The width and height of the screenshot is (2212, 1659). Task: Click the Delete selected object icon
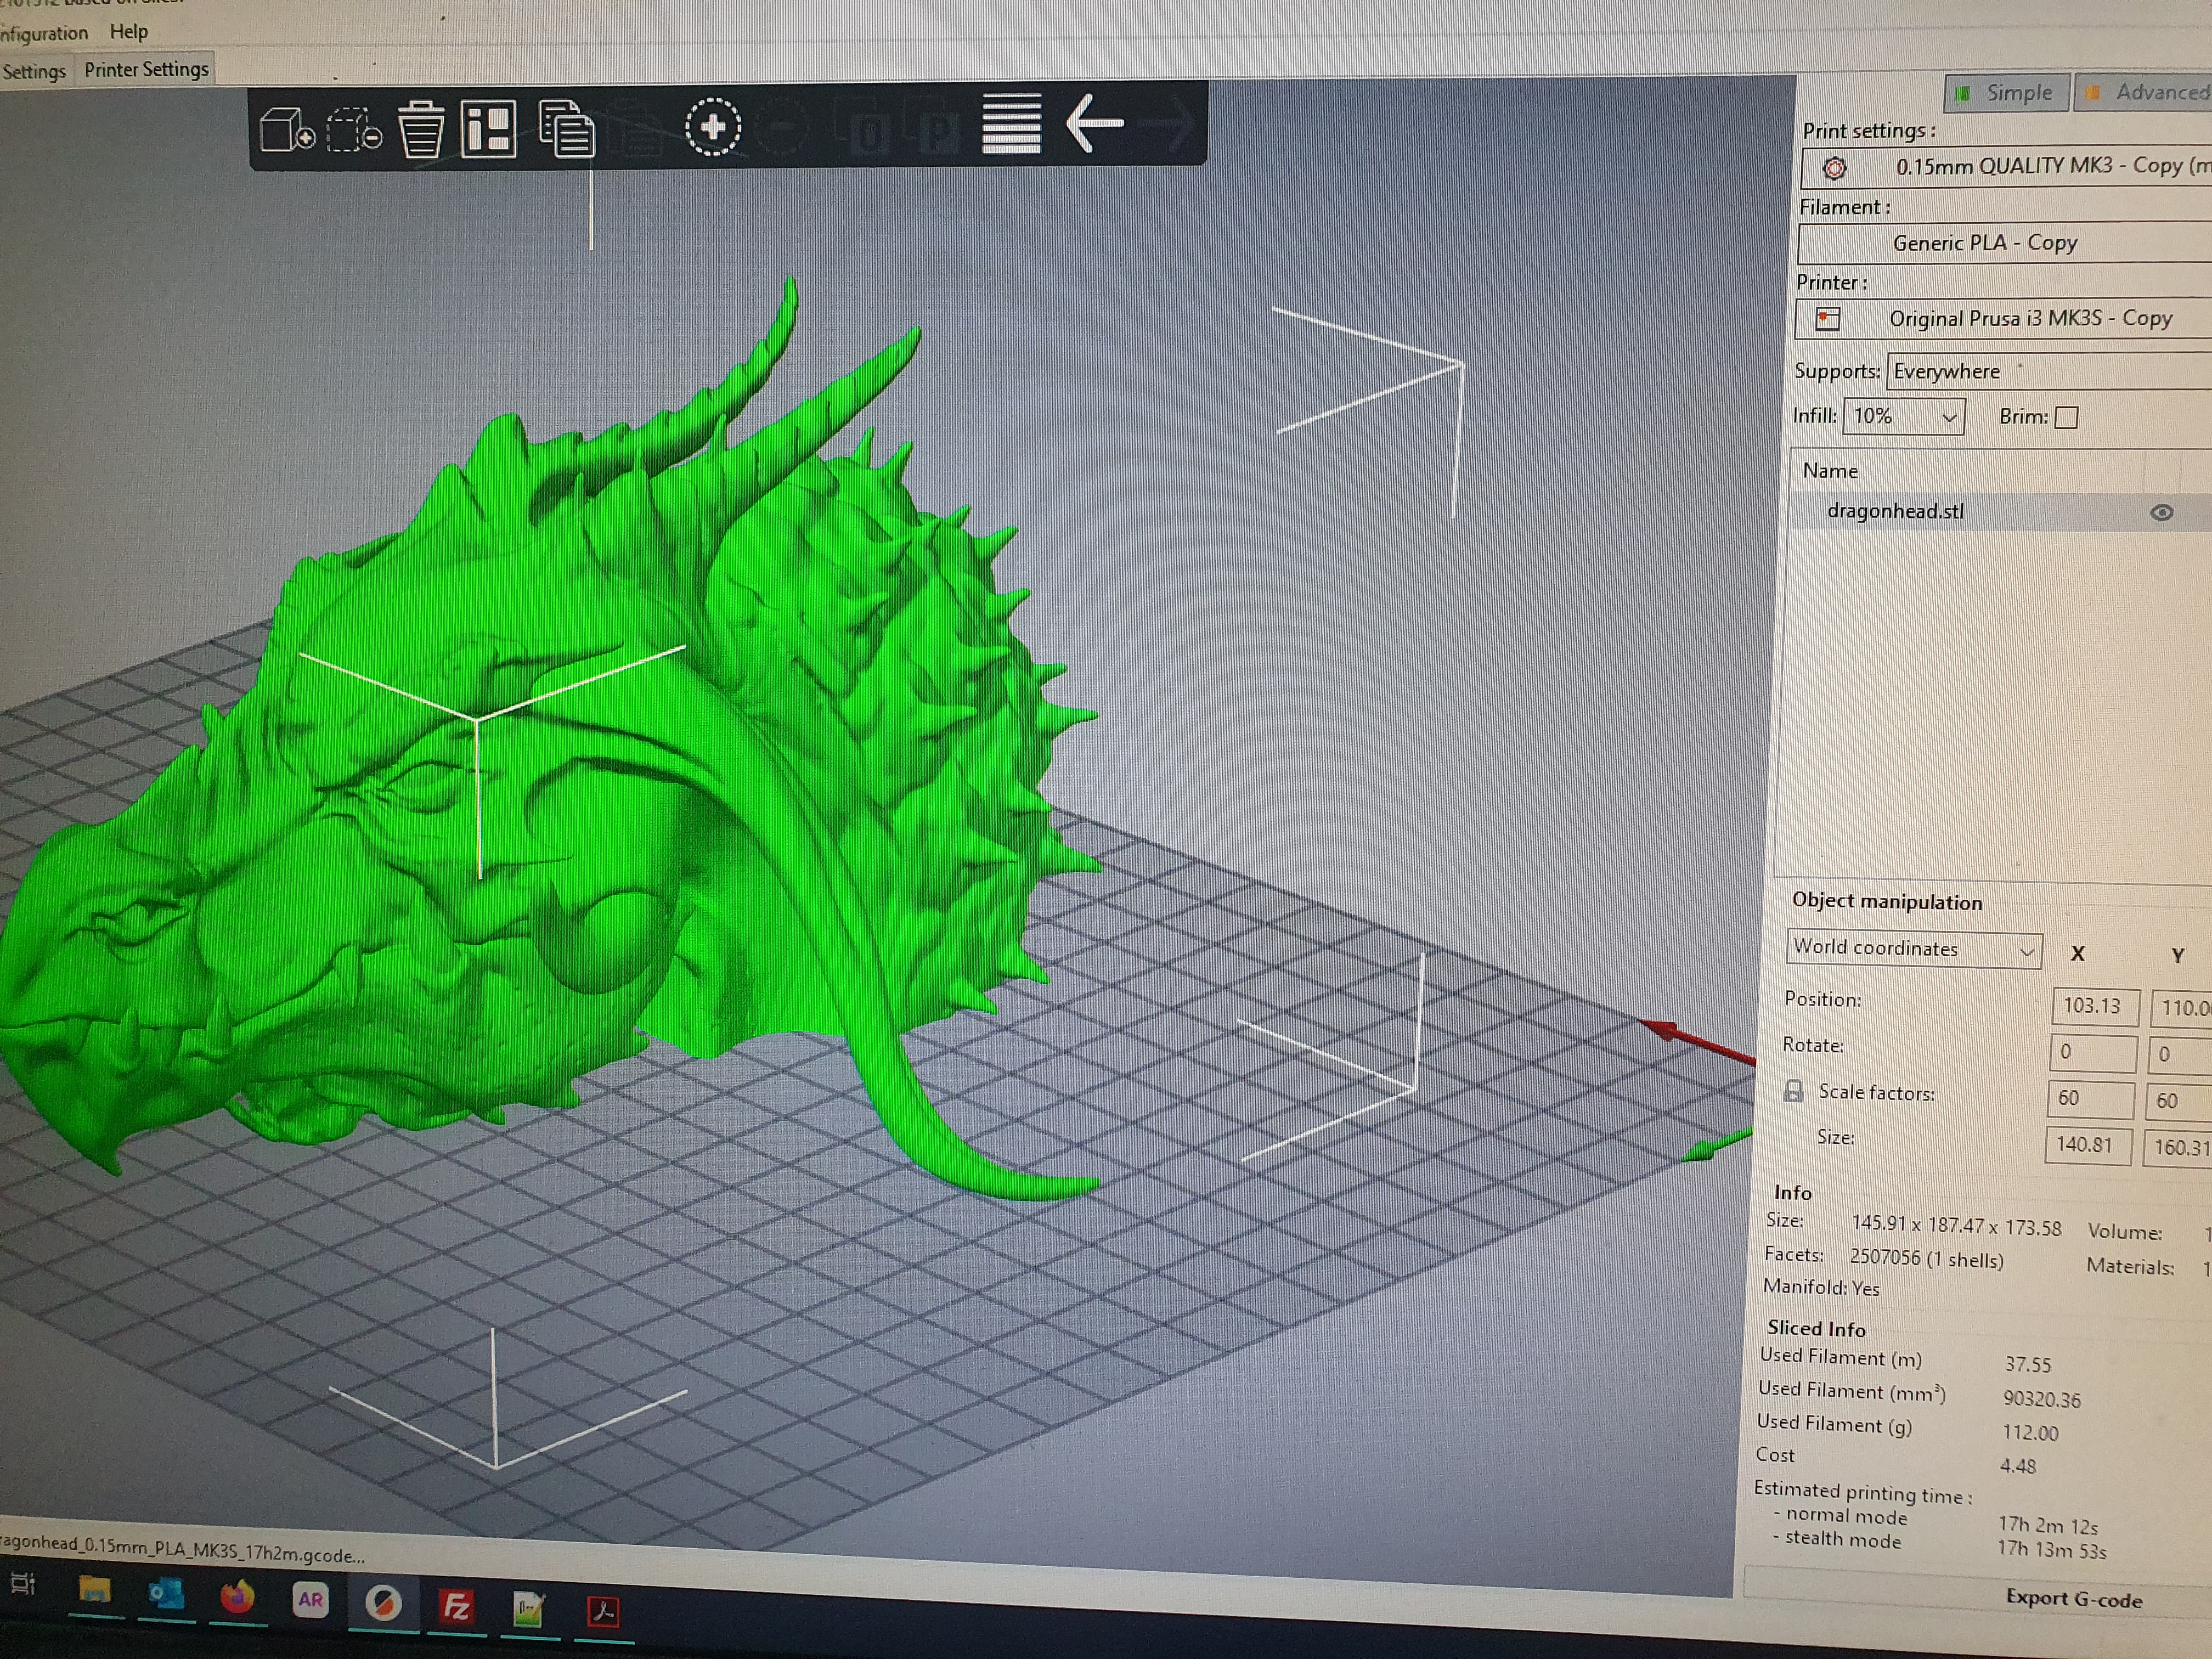pos(355,130)
